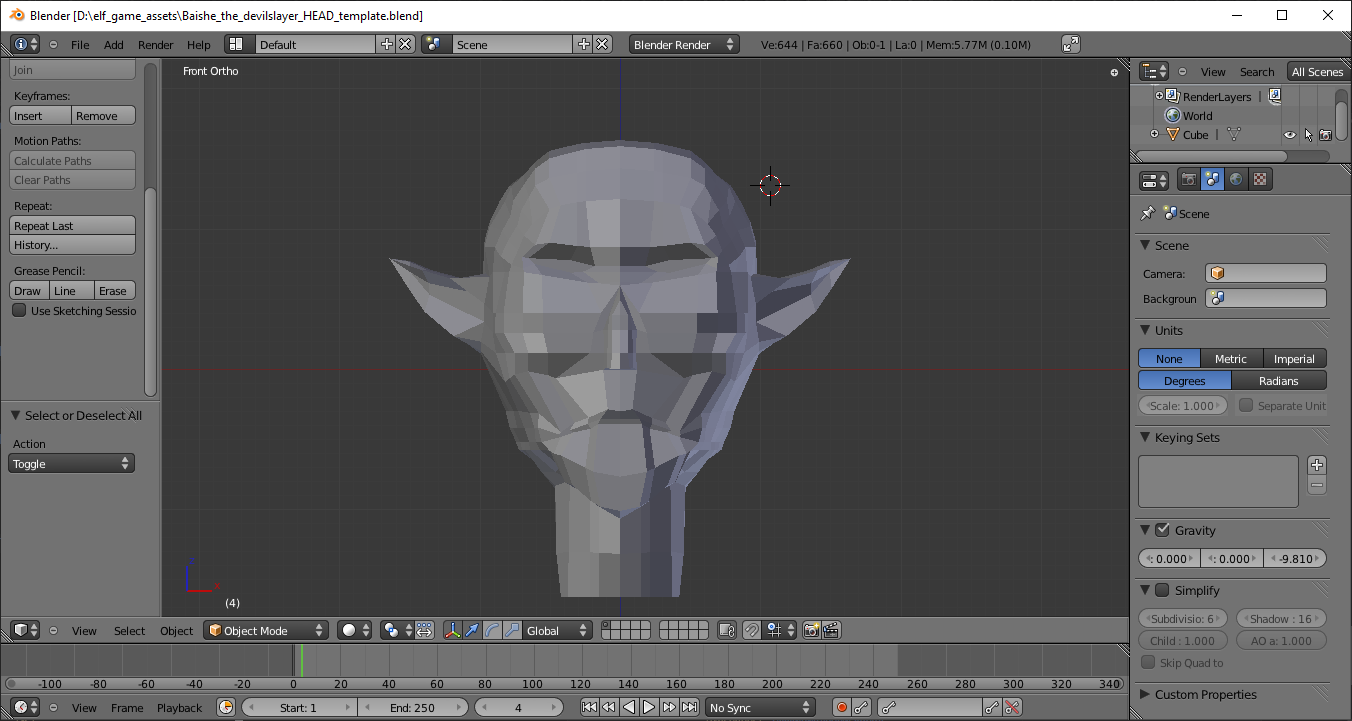Expand the Custom Properties panel

click(x=1204, y=695)
